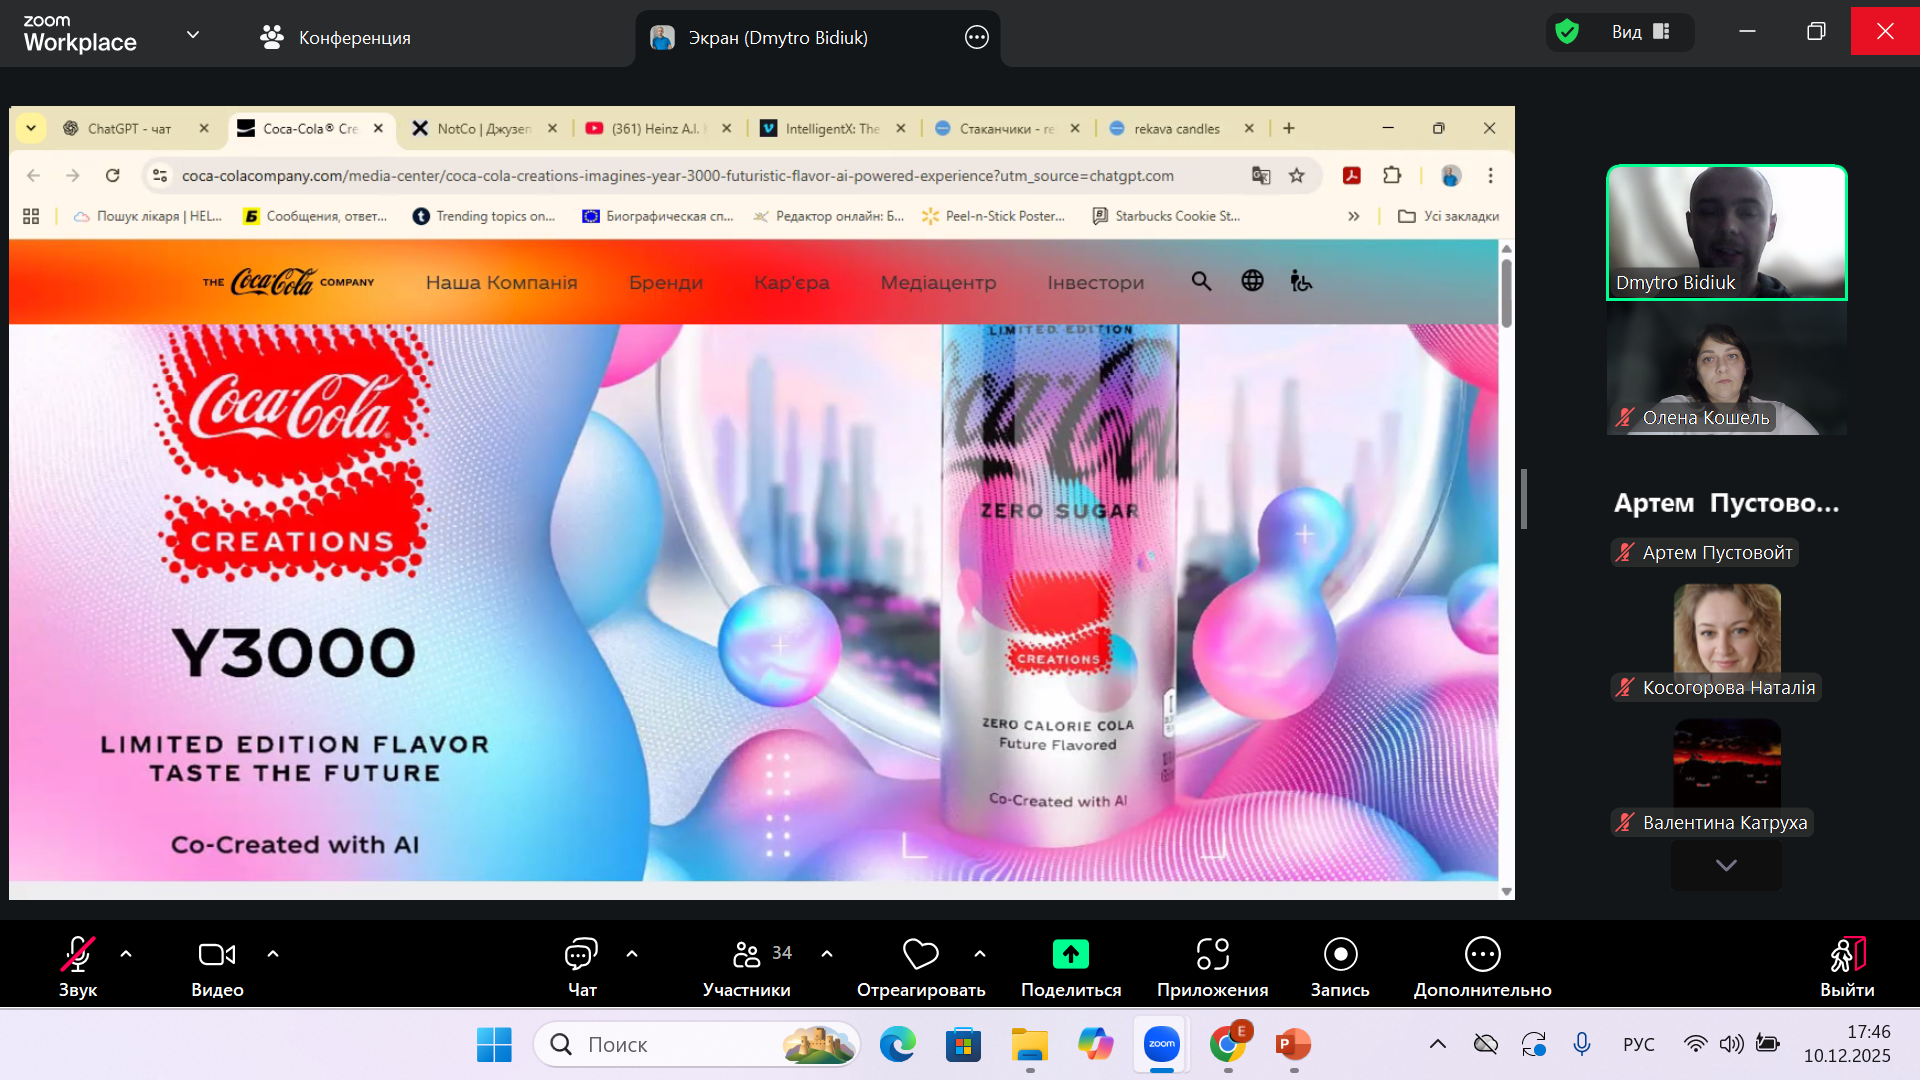Expand audio settings arrow next to Sound
Image resolution: width=1920 pixels, height=1080 pixels.
pos(126,954)
